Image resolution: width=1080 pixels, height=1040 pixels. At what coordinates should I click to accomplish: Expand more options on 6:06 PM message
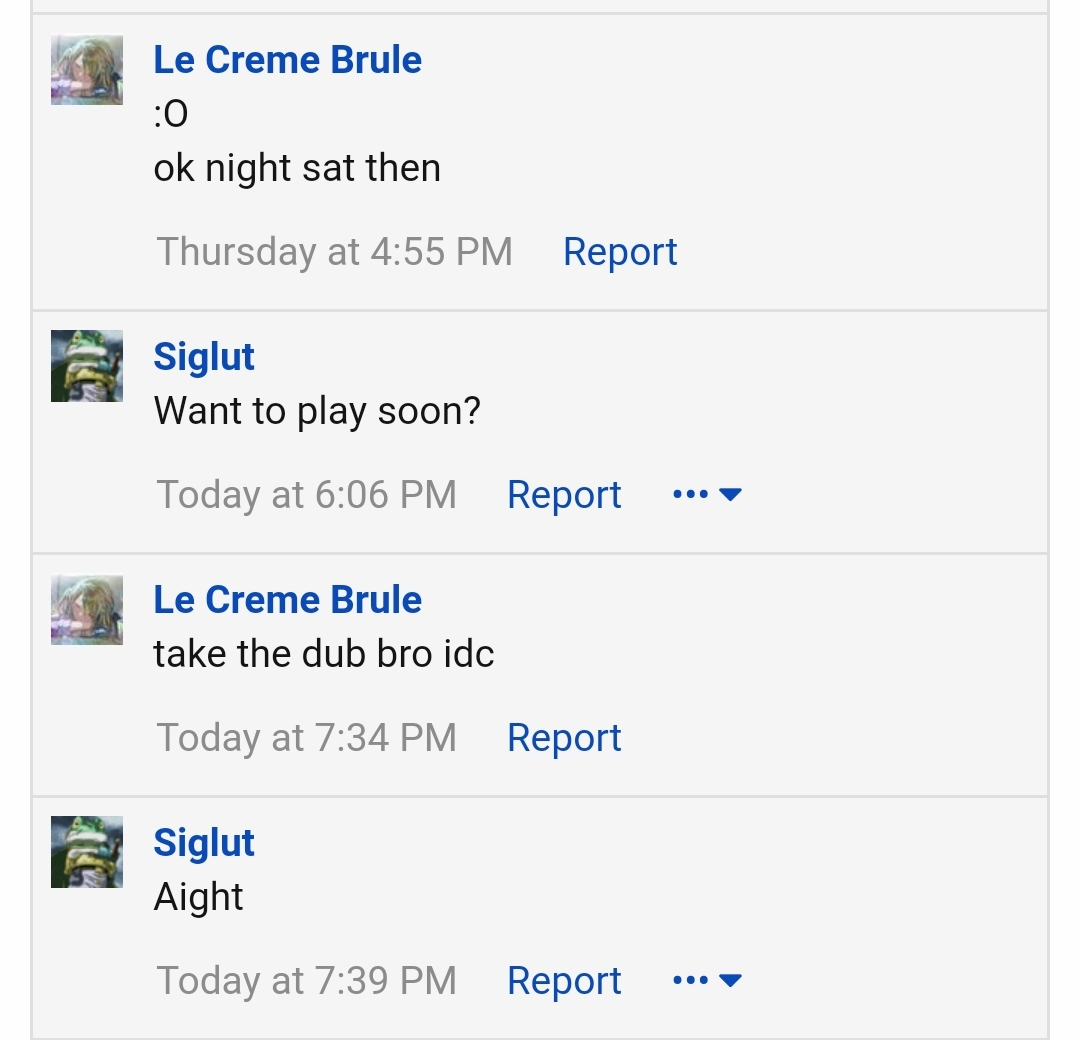pyautogui.click(x=707, y=495)
